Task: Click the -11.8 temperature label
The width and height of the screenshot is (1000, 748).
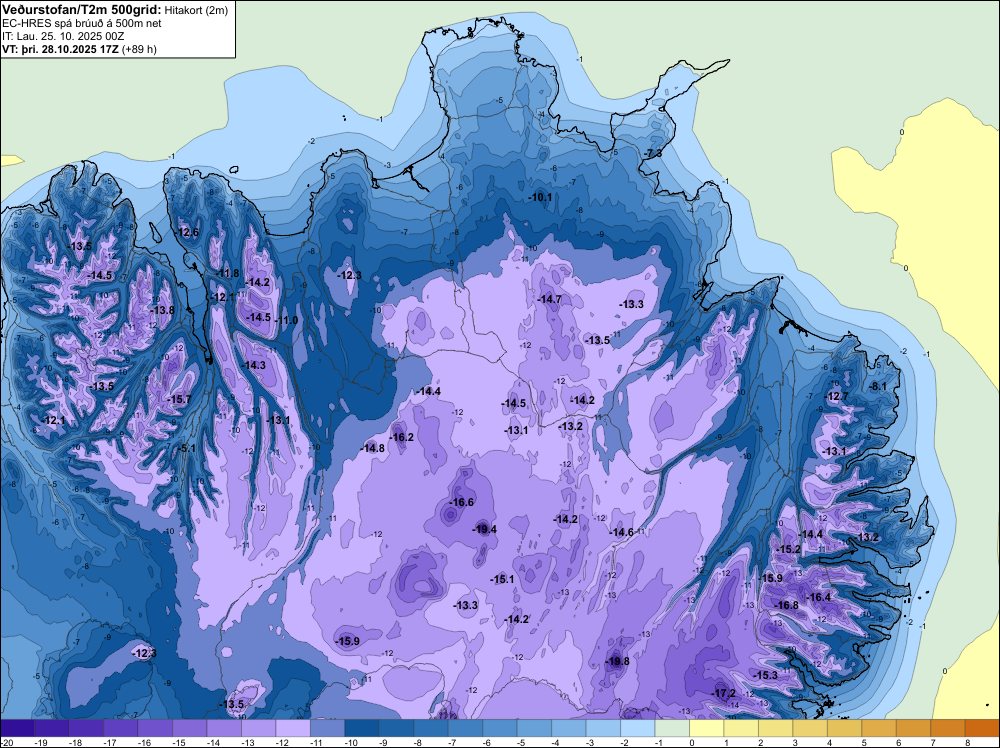Action: coord(227,274)
